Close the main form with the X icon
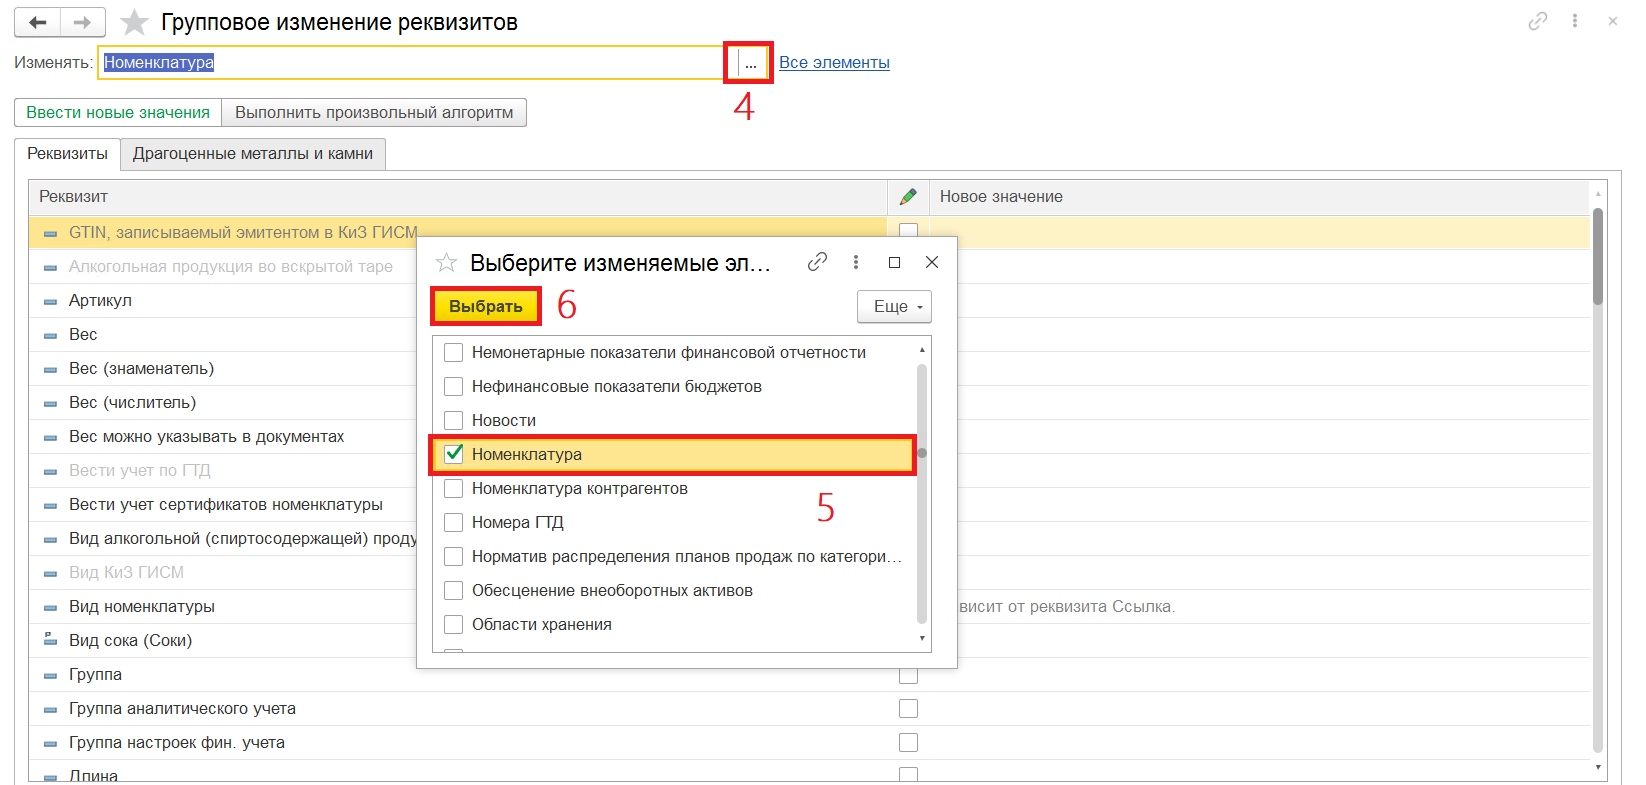This screenshot has width=1646, height=785. [1613, 21]
